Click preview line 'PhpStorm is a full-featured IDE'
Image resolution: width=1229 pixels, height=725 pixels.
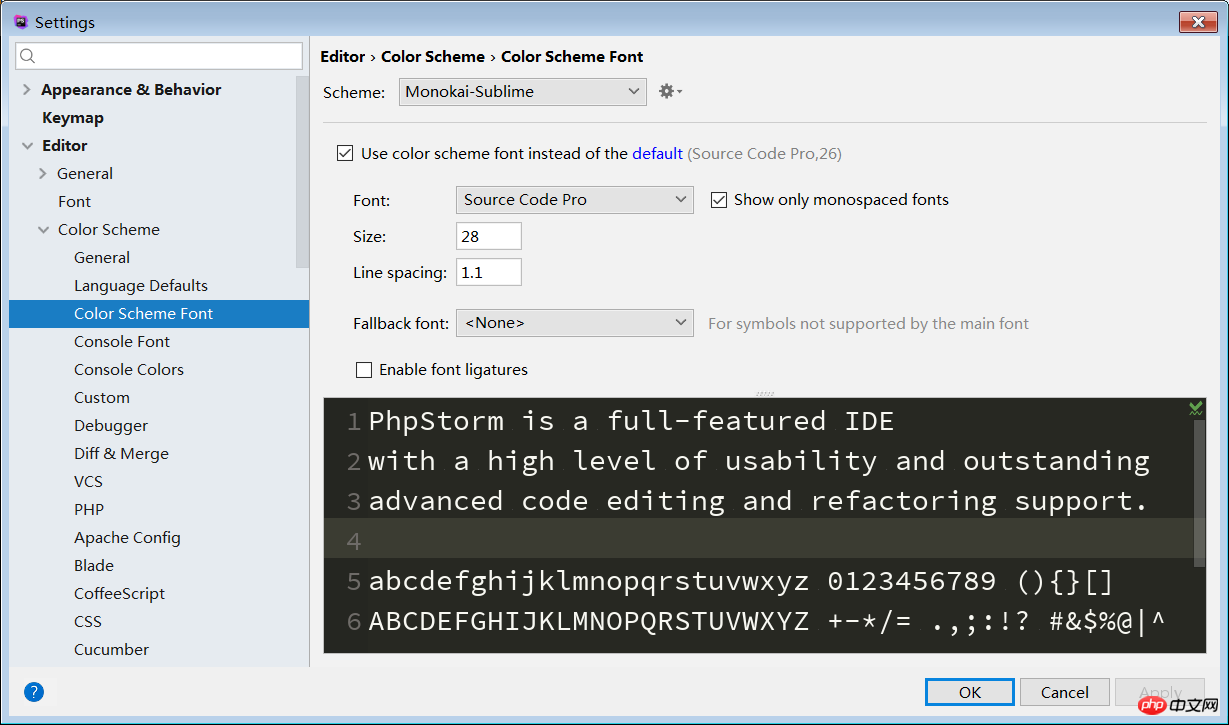point(631,421)
